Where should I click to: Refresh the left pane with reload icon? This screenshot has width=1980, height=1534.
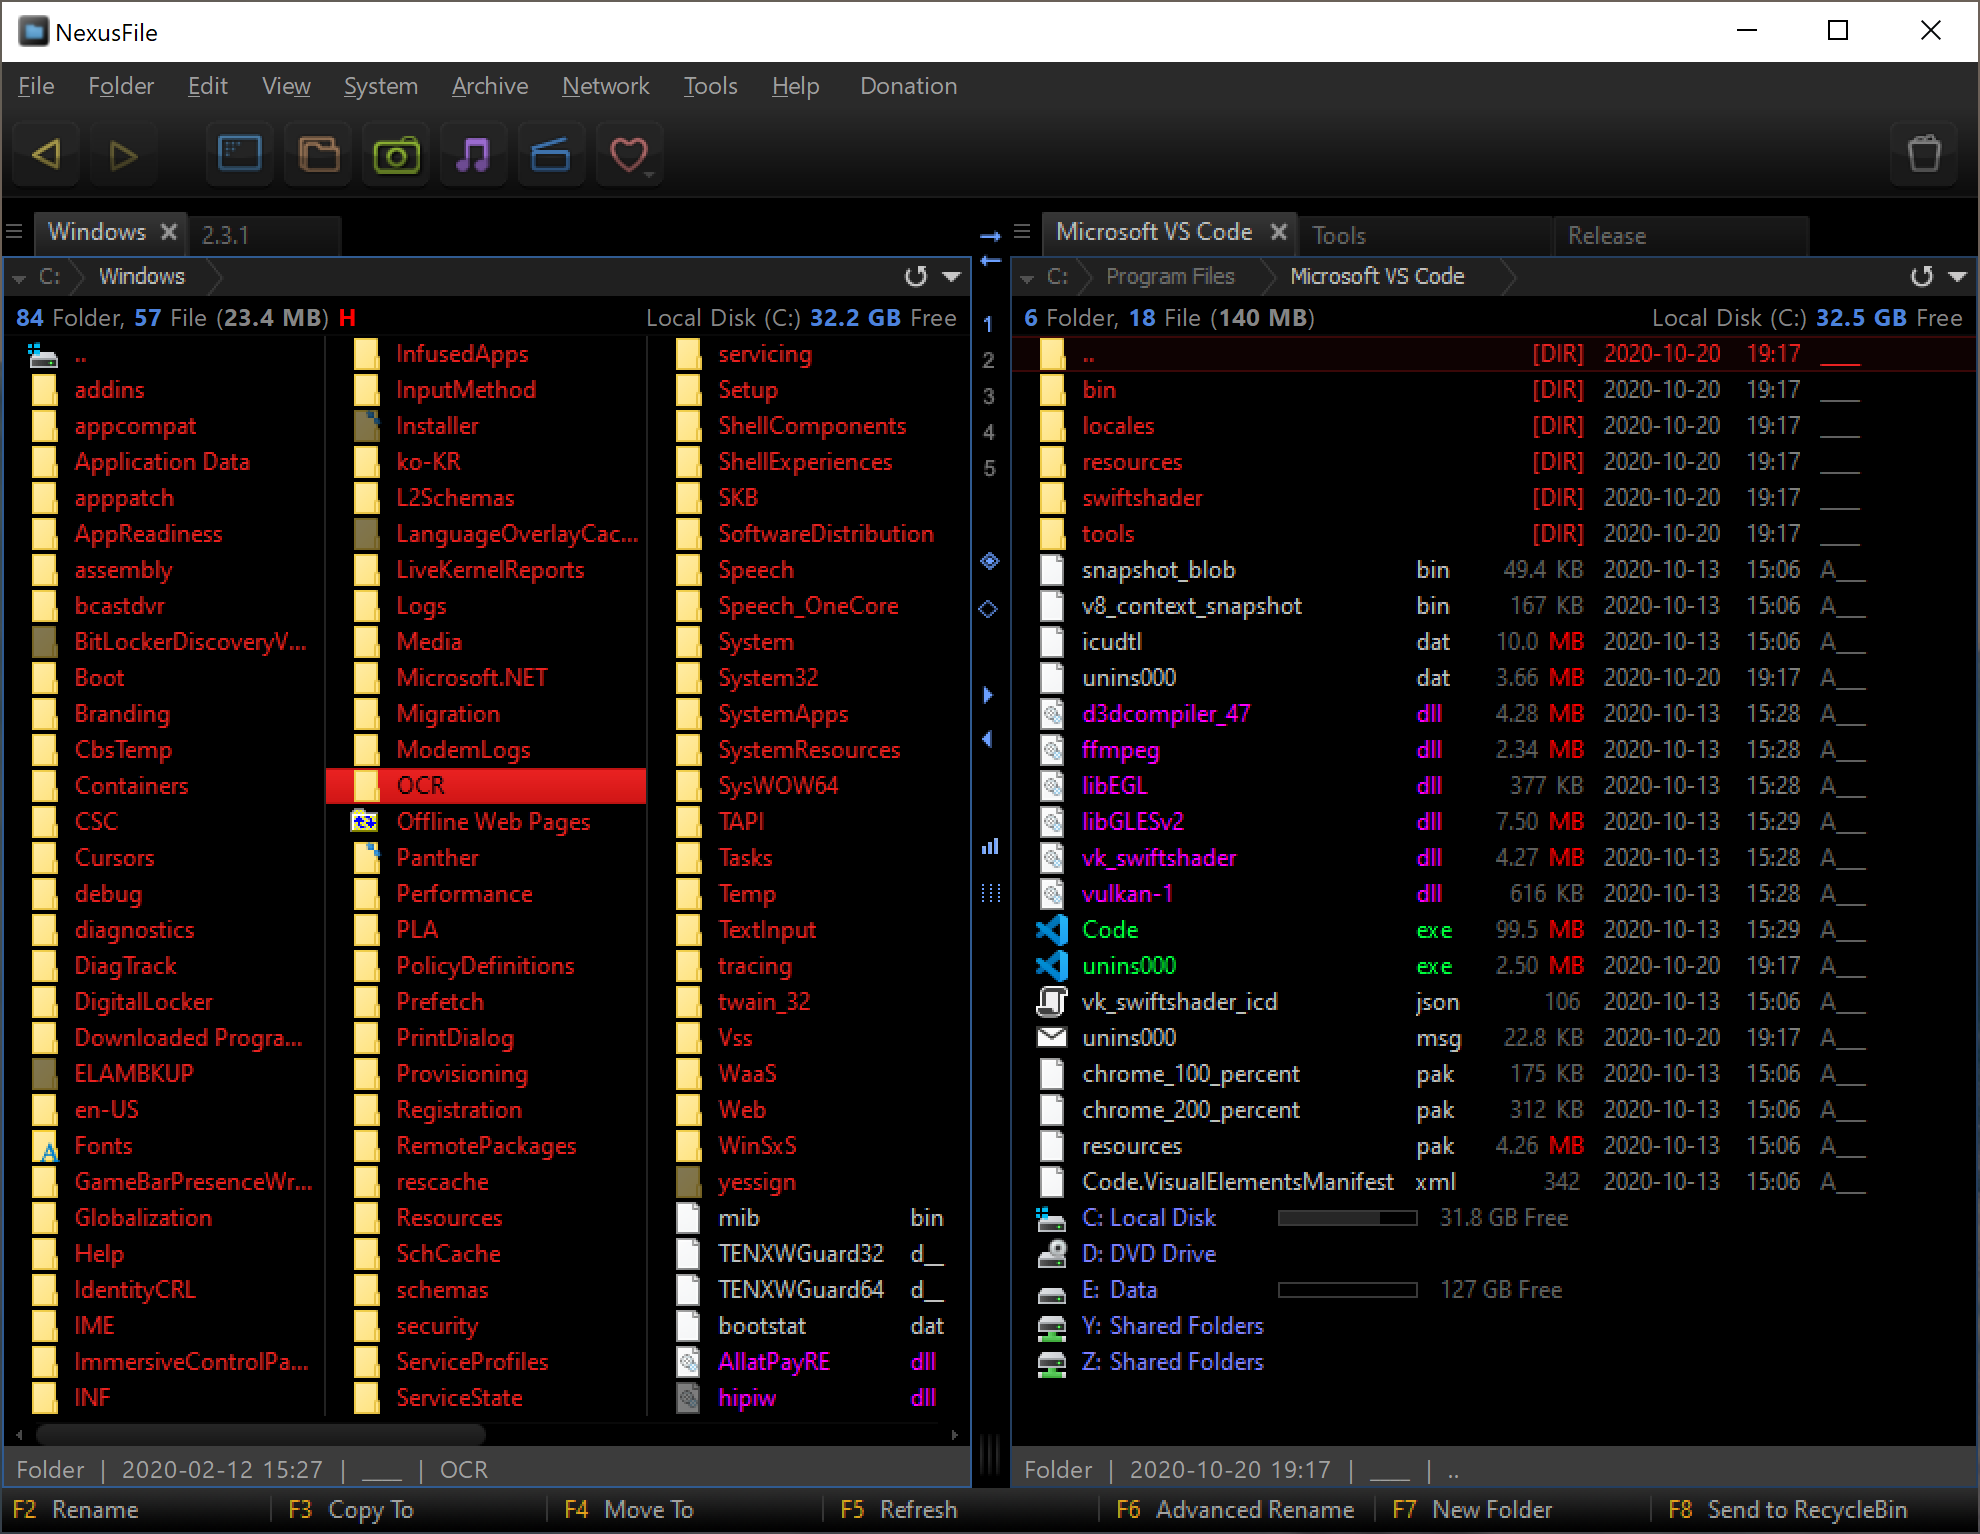[x=915, y=276]
